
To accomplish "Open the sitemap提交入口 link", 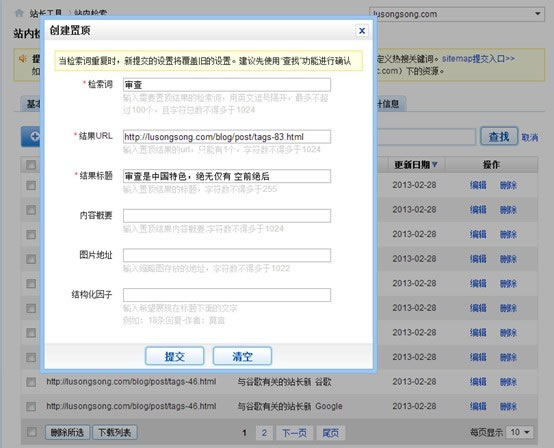I will click(478, 59).
